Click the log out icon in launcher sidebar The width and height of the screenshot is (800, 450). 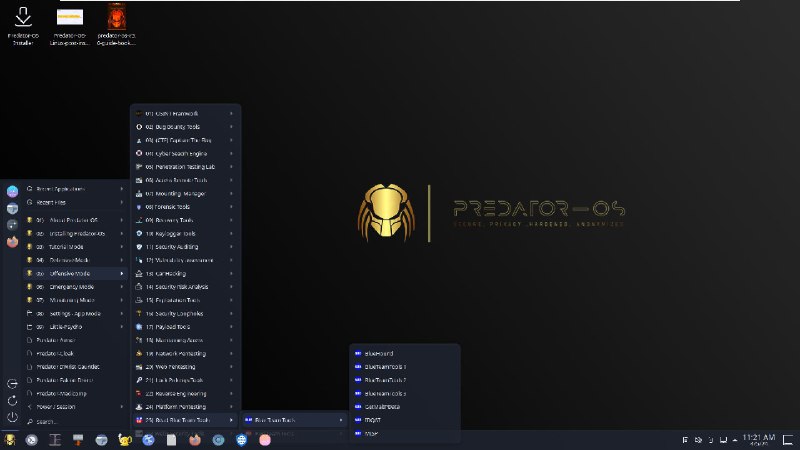click(x=12, y=384)
